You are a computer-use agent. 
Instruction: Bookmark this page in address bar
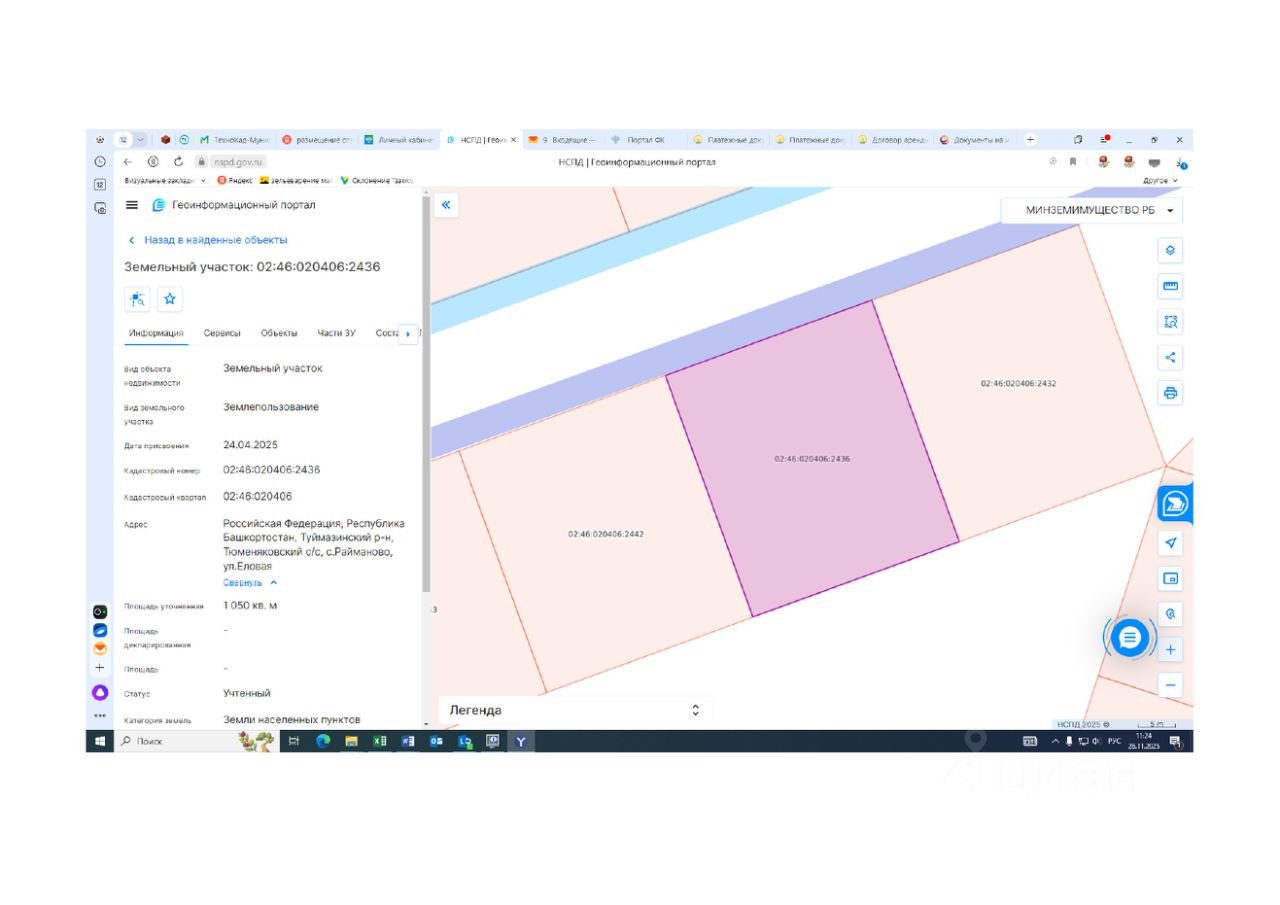pyautogui.click(x=1073, y=161)
